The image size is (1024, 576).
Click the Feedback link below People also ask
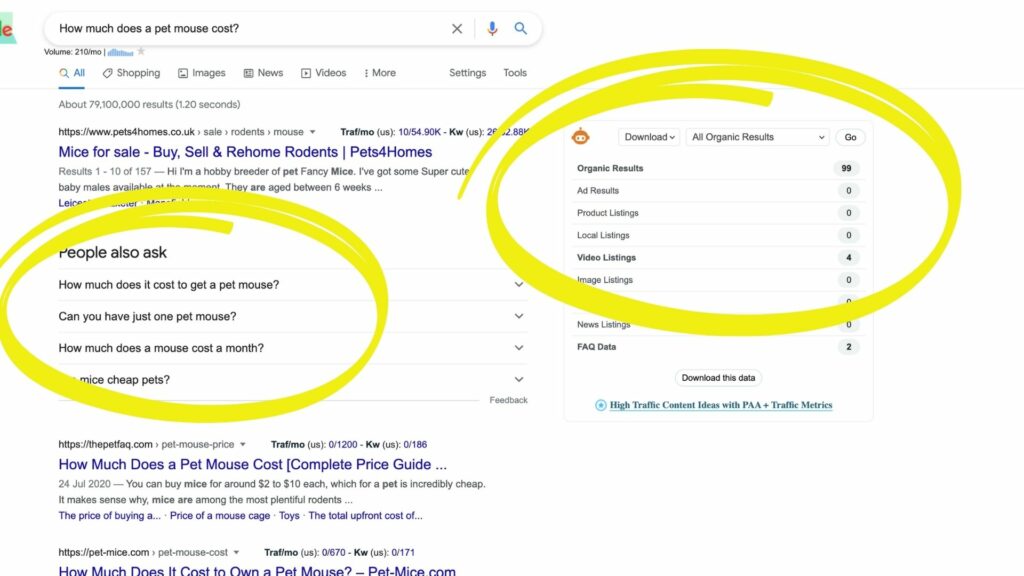point(508,400)
